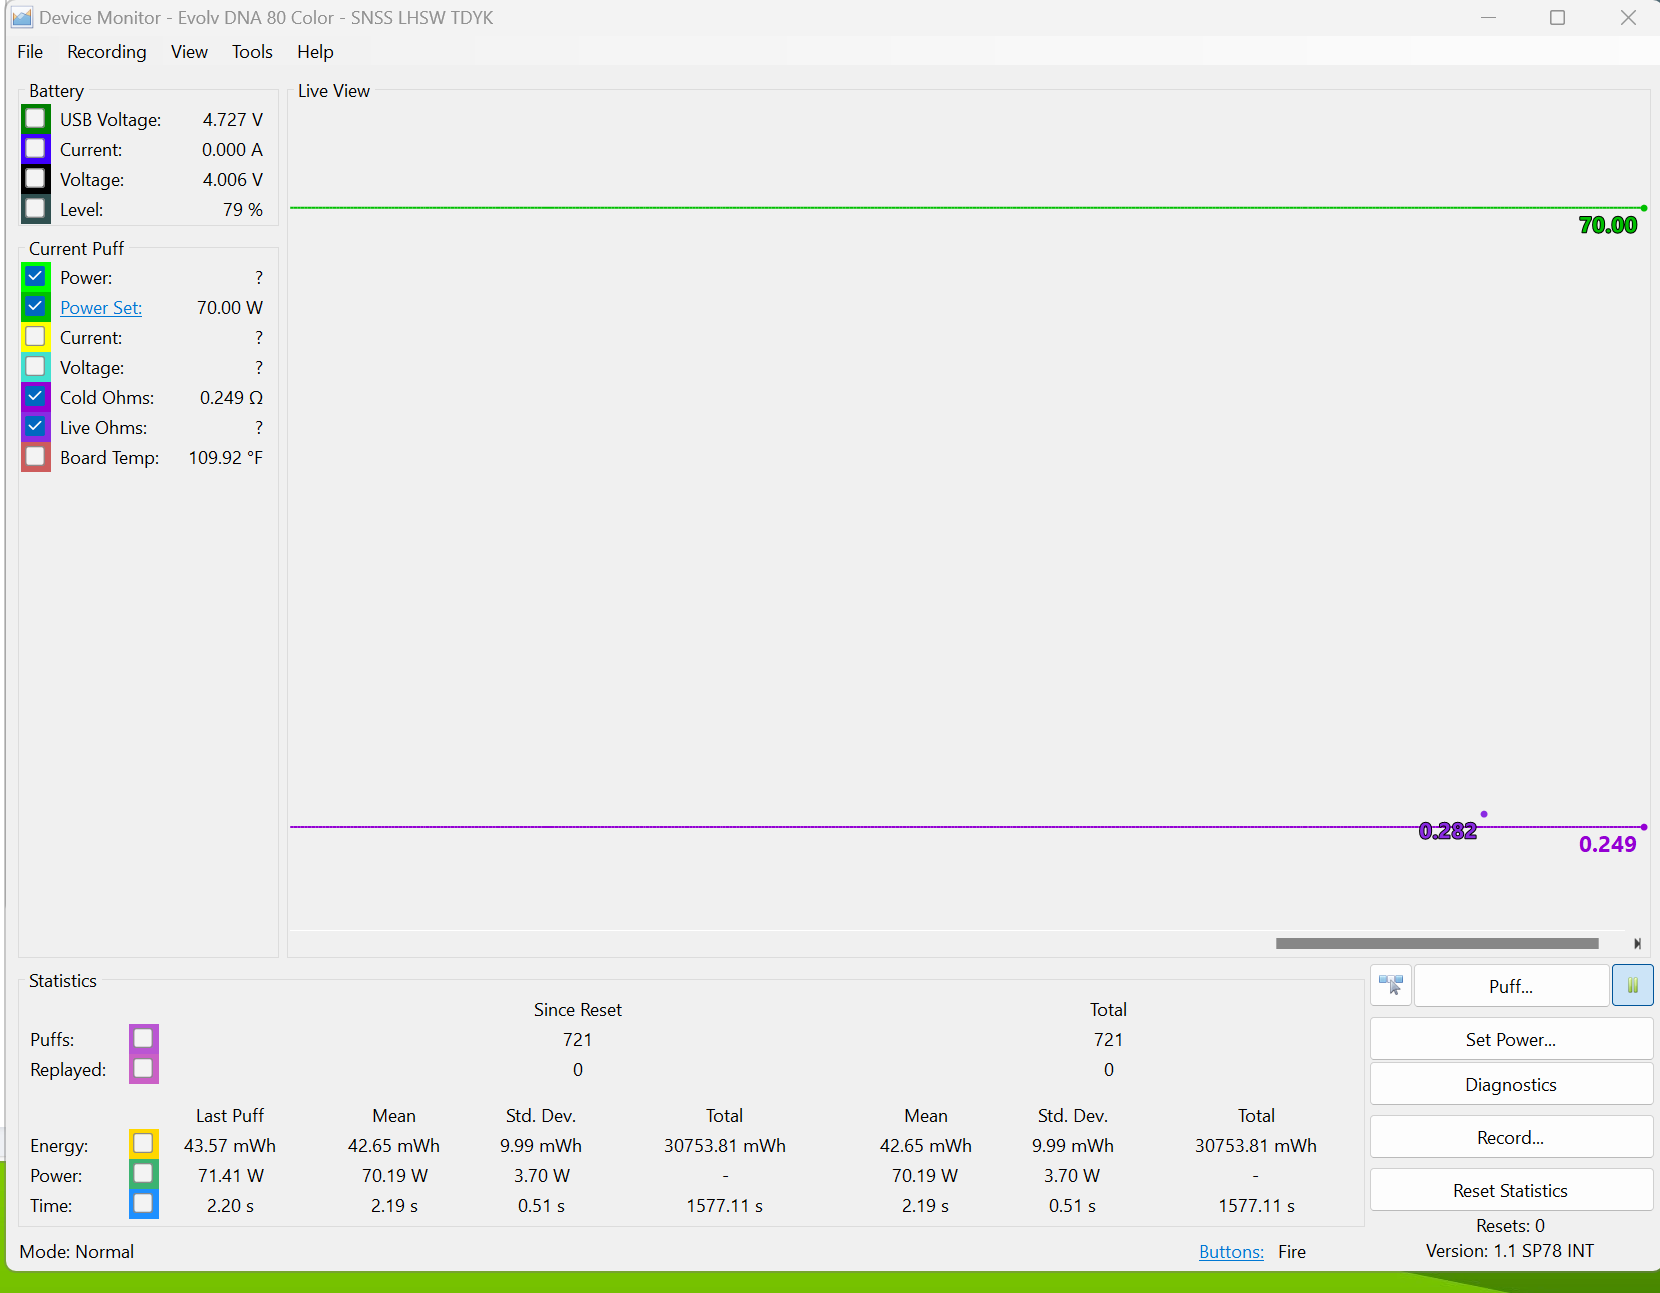Toggle the Battery Level graph checkbox
1660x1293 pixels.
[x=35, y=209]
